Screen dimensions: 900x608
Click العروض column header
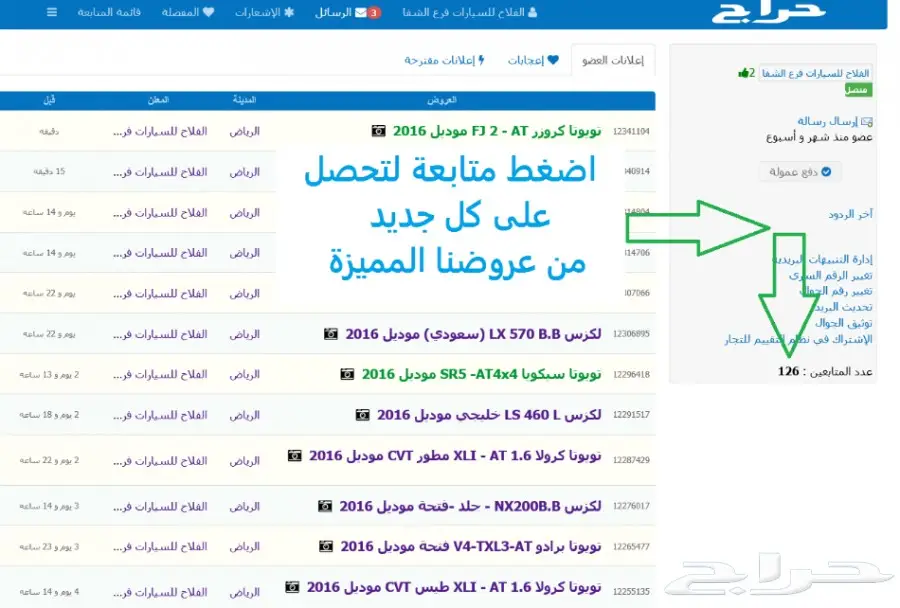click(442, 100)
